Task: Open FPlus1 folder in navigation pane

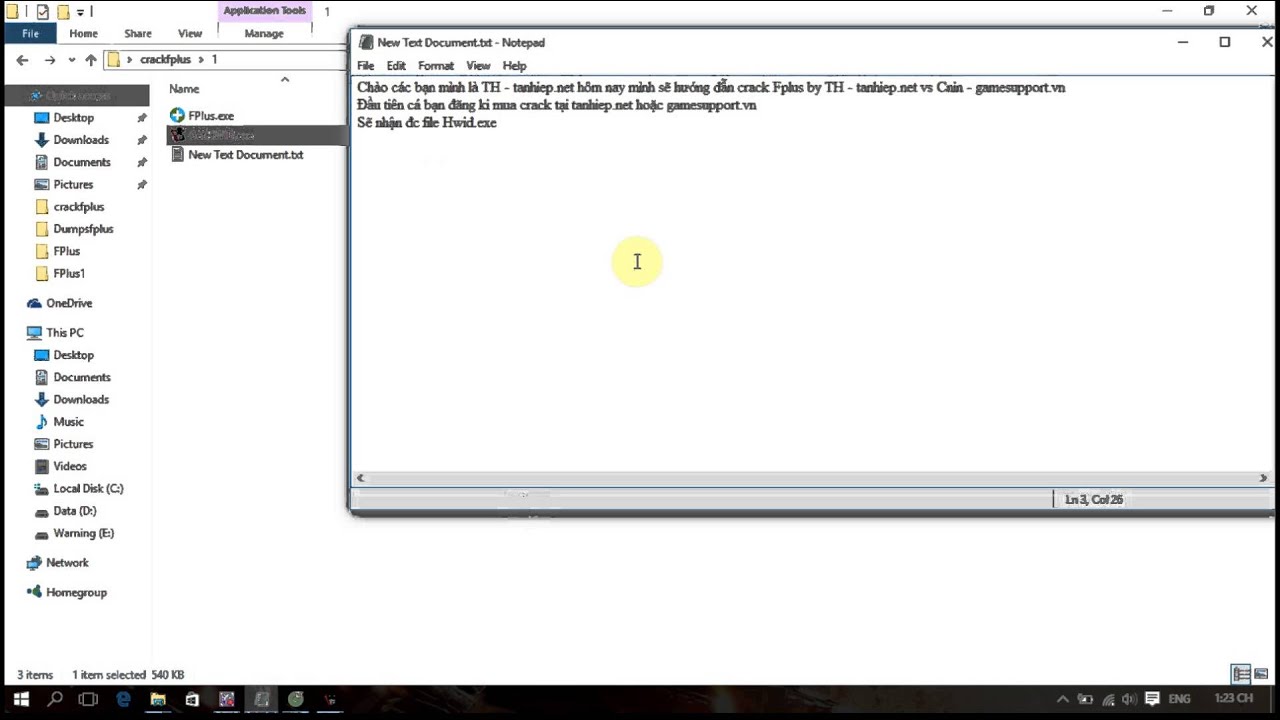Action: coord(69,273)
